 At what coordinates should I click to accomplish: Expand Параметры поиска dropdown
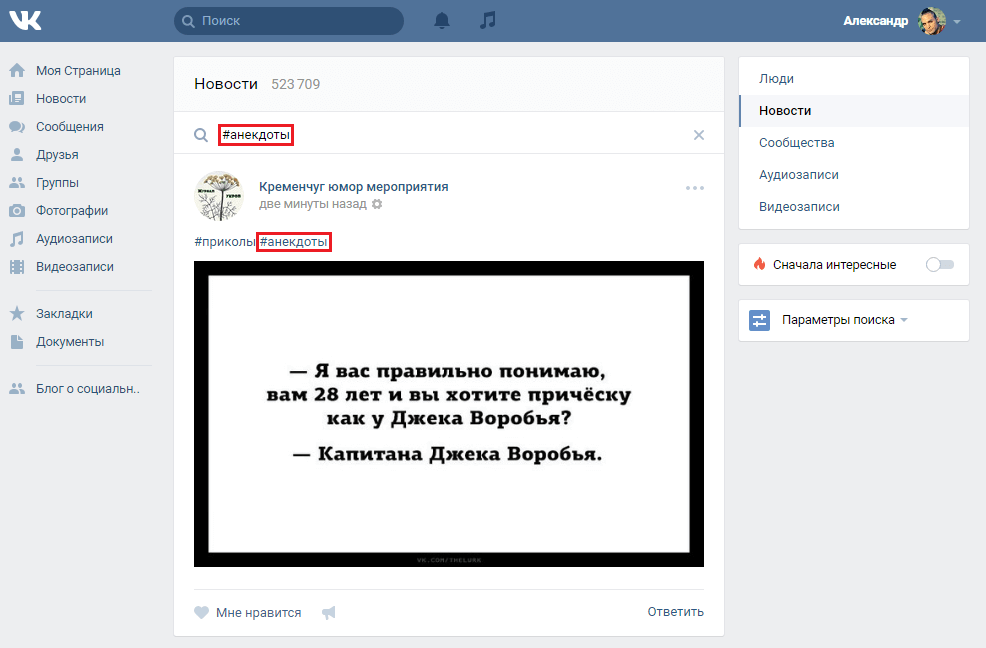click(x=845, y=320)
